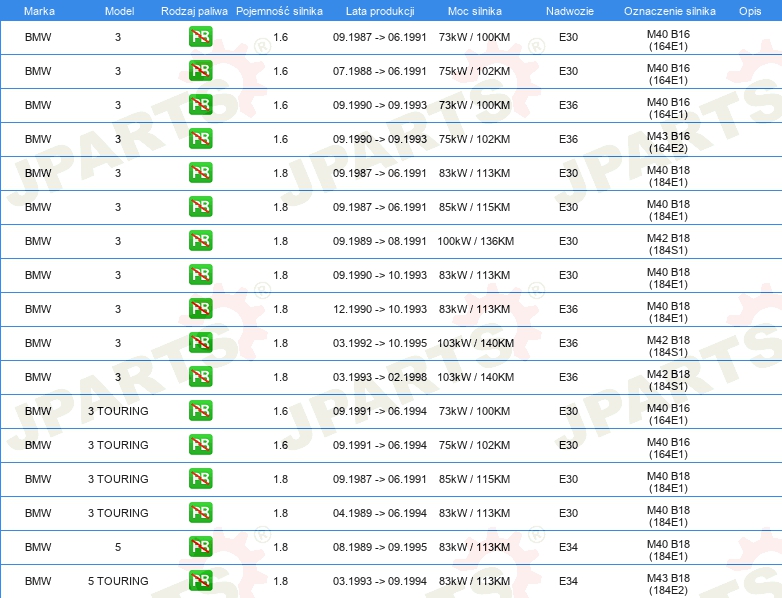This screenshot has height=598, width=782.
Task: Select the 5 TOURING model cell
Action: 118,581
